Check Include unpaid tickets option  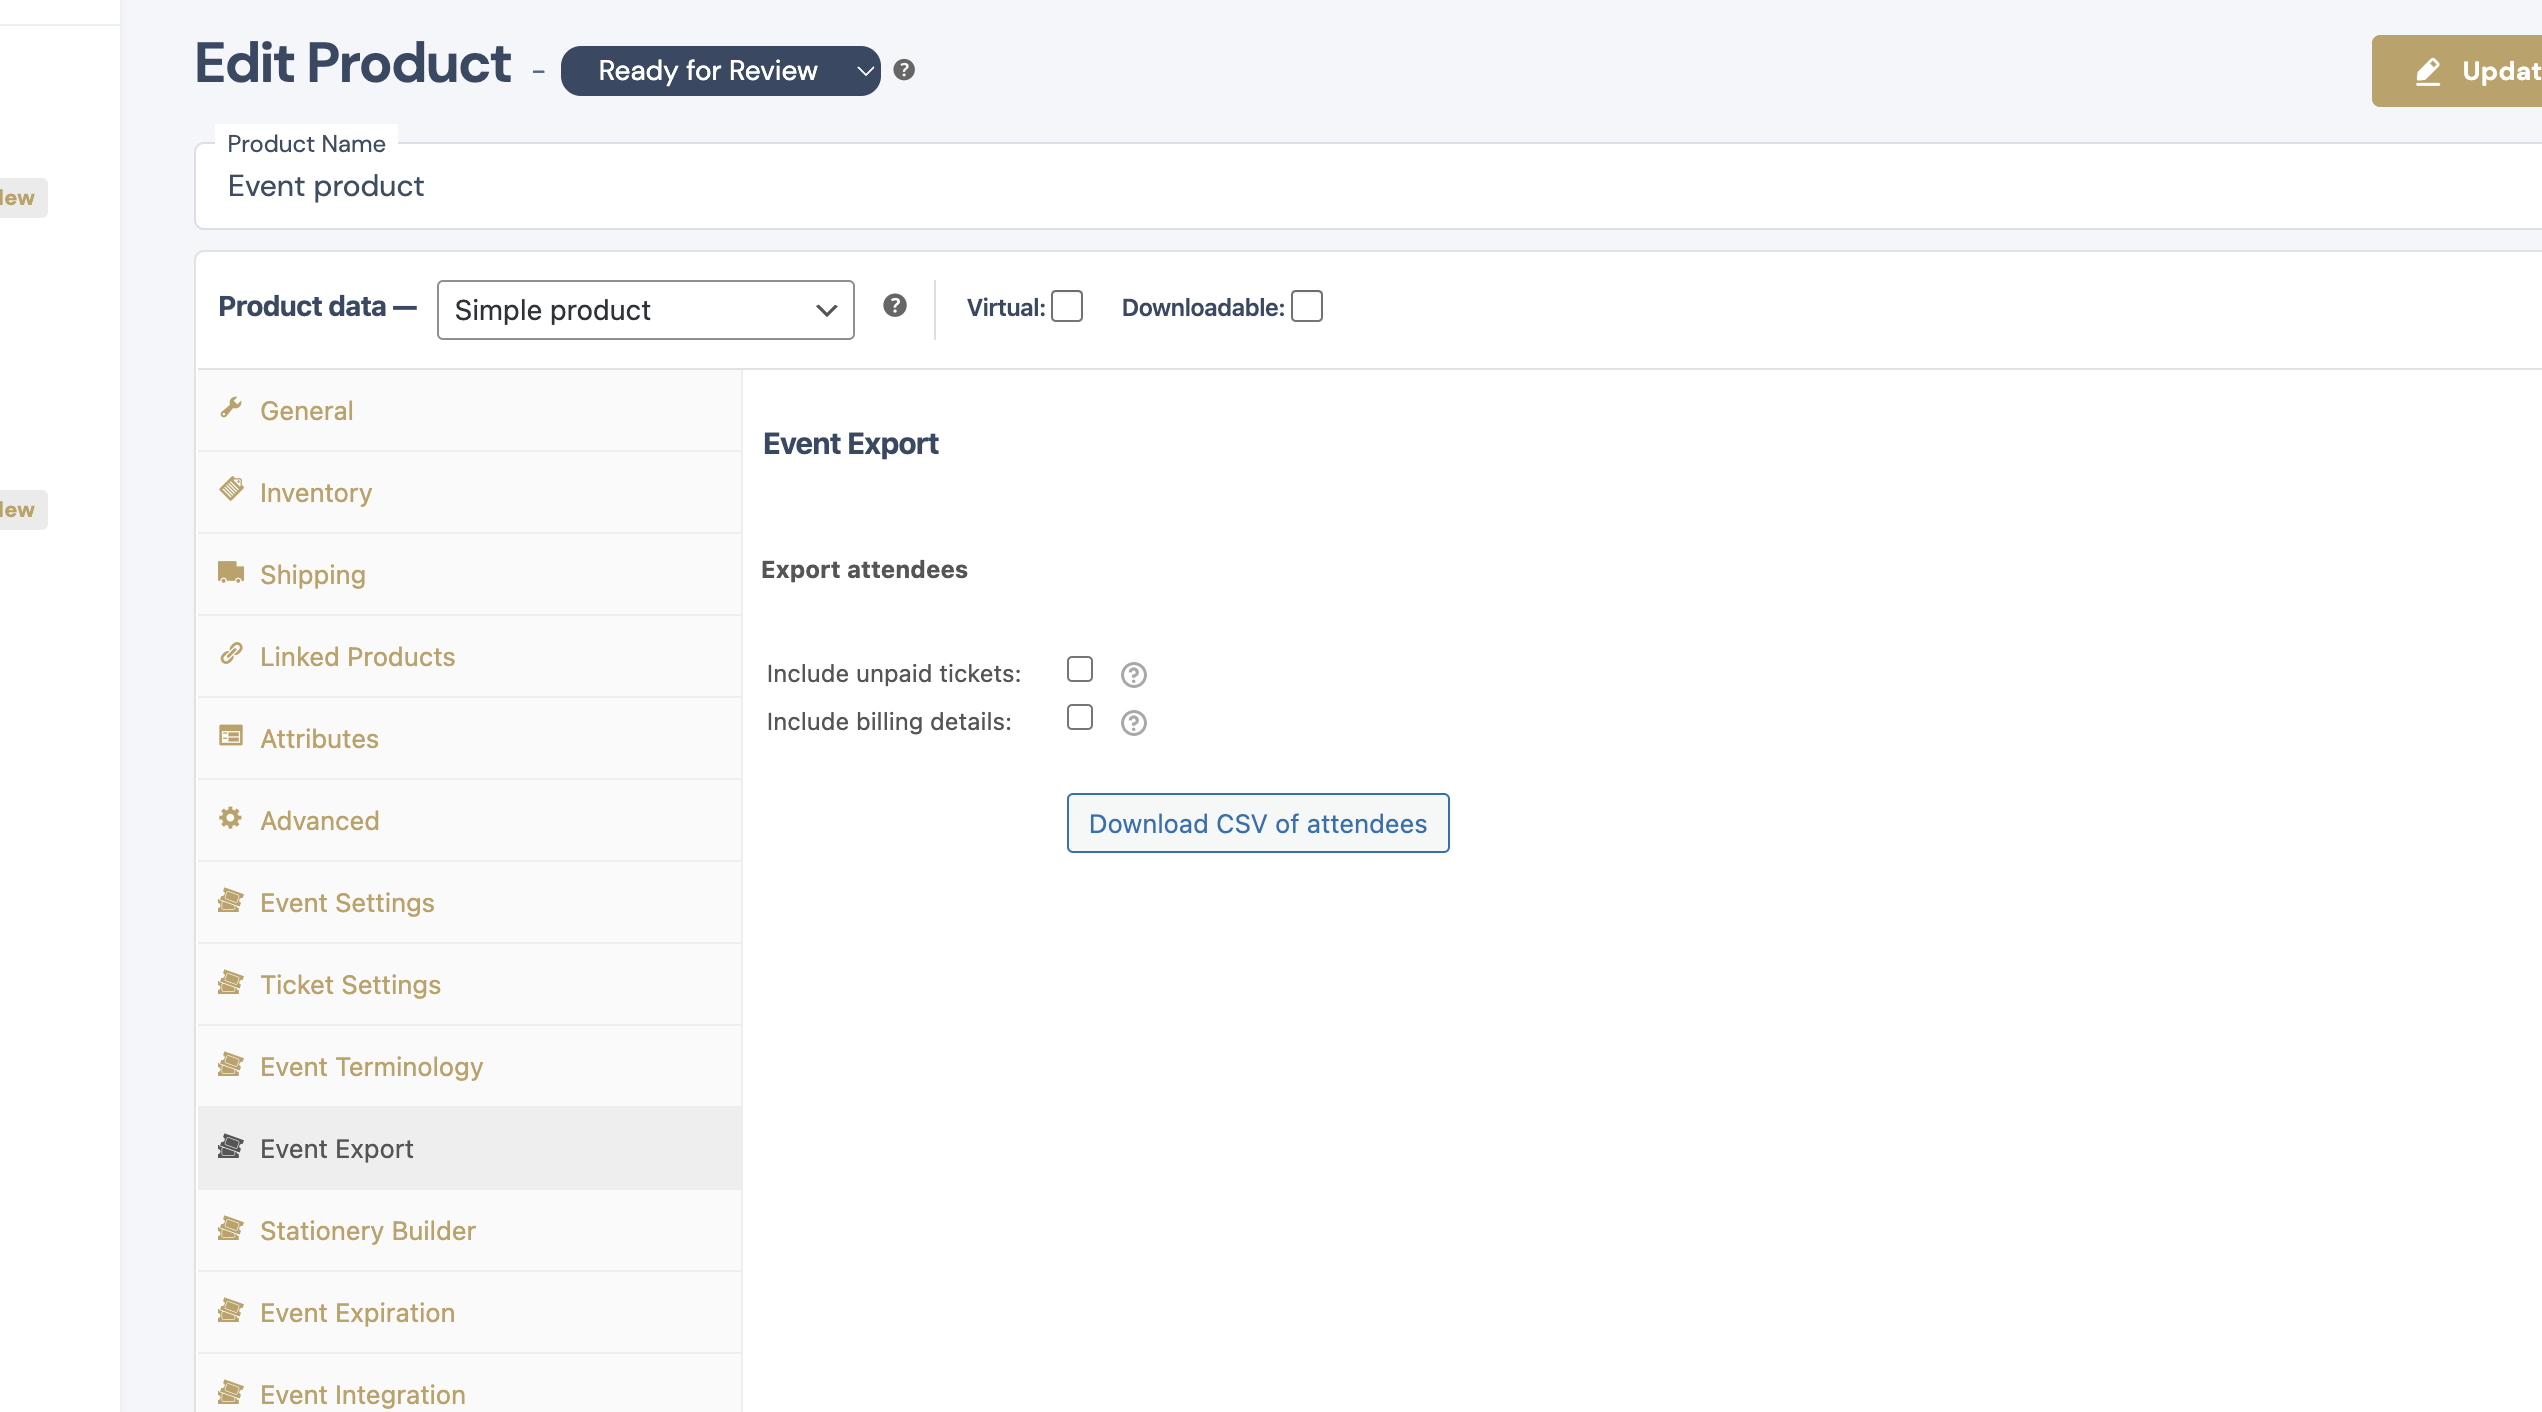[x=1080, y=669]
